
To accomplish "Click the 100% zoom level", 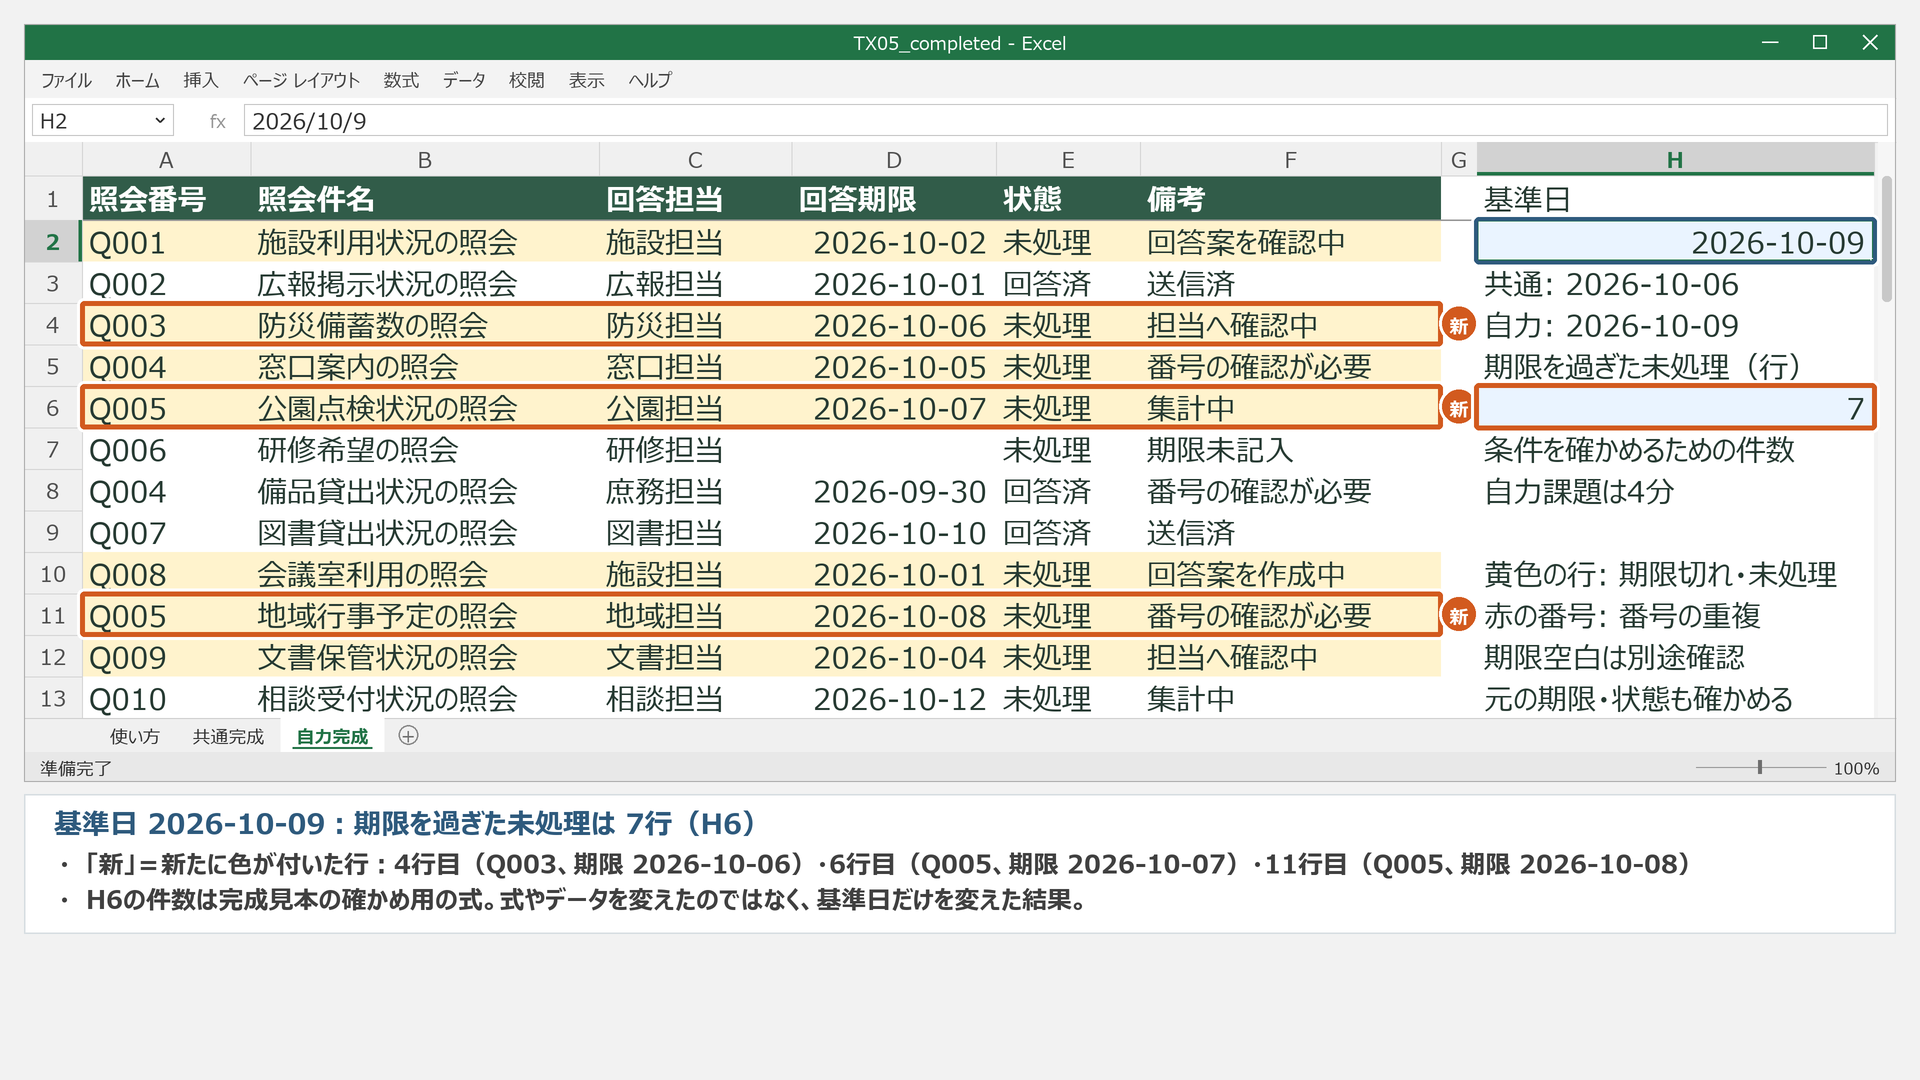I will tap(1856, 768).
